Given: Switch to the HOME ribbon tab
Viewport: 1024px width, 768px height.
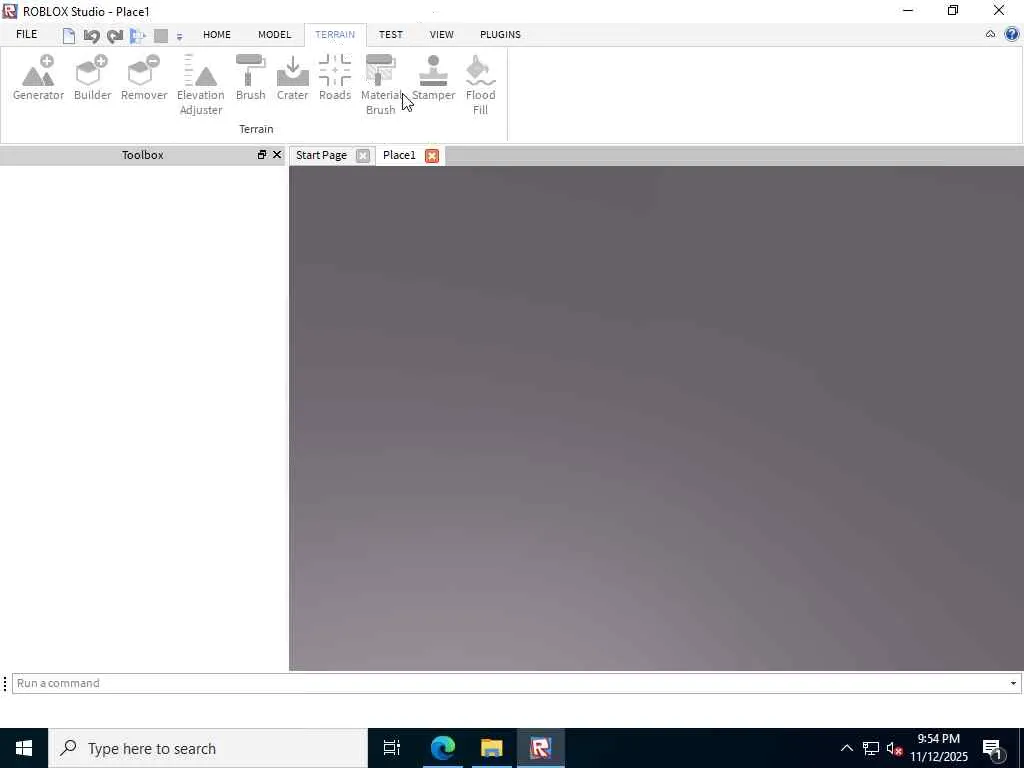Looking at the screenshot, I should click(x=217, y=35).
